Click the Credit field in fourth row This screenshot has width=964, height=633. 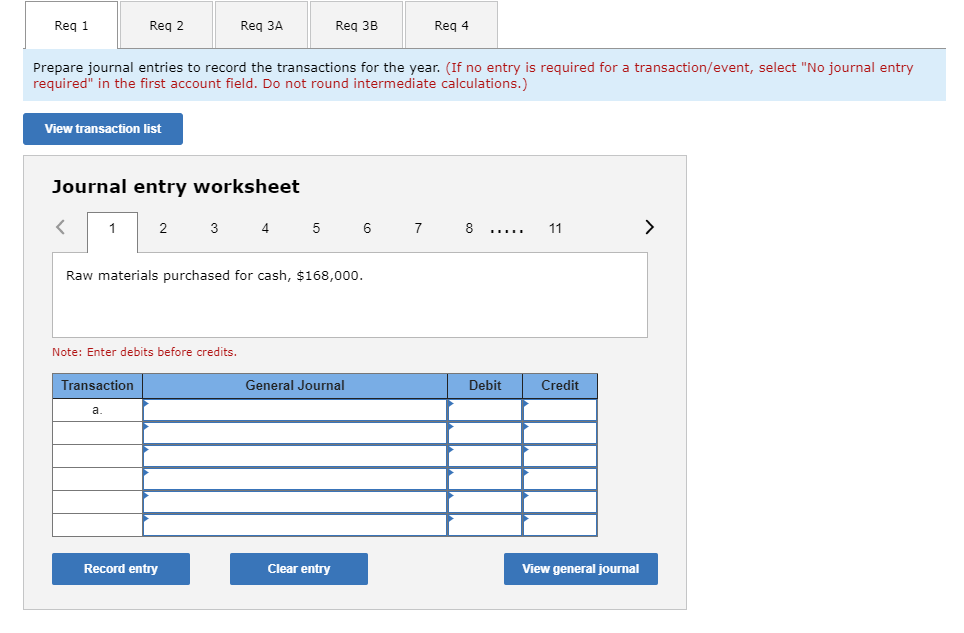click(x=560, y=479)
